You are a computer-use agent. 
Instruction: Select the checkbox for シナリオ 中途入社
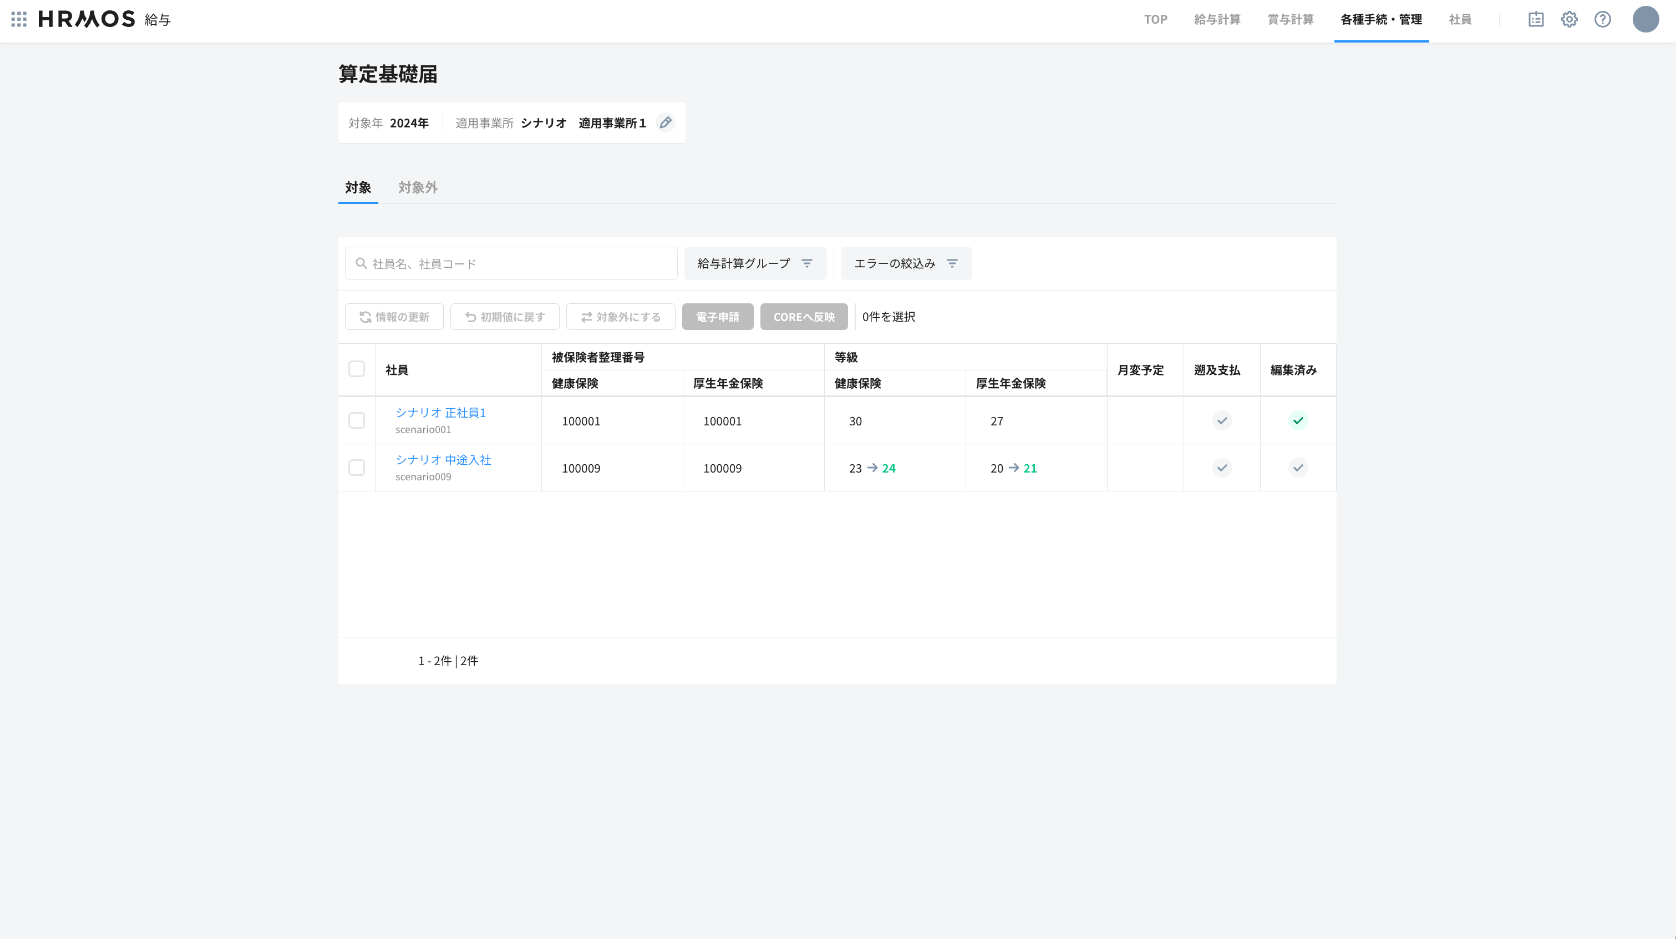pyautogui.click(x=356, y=468)
